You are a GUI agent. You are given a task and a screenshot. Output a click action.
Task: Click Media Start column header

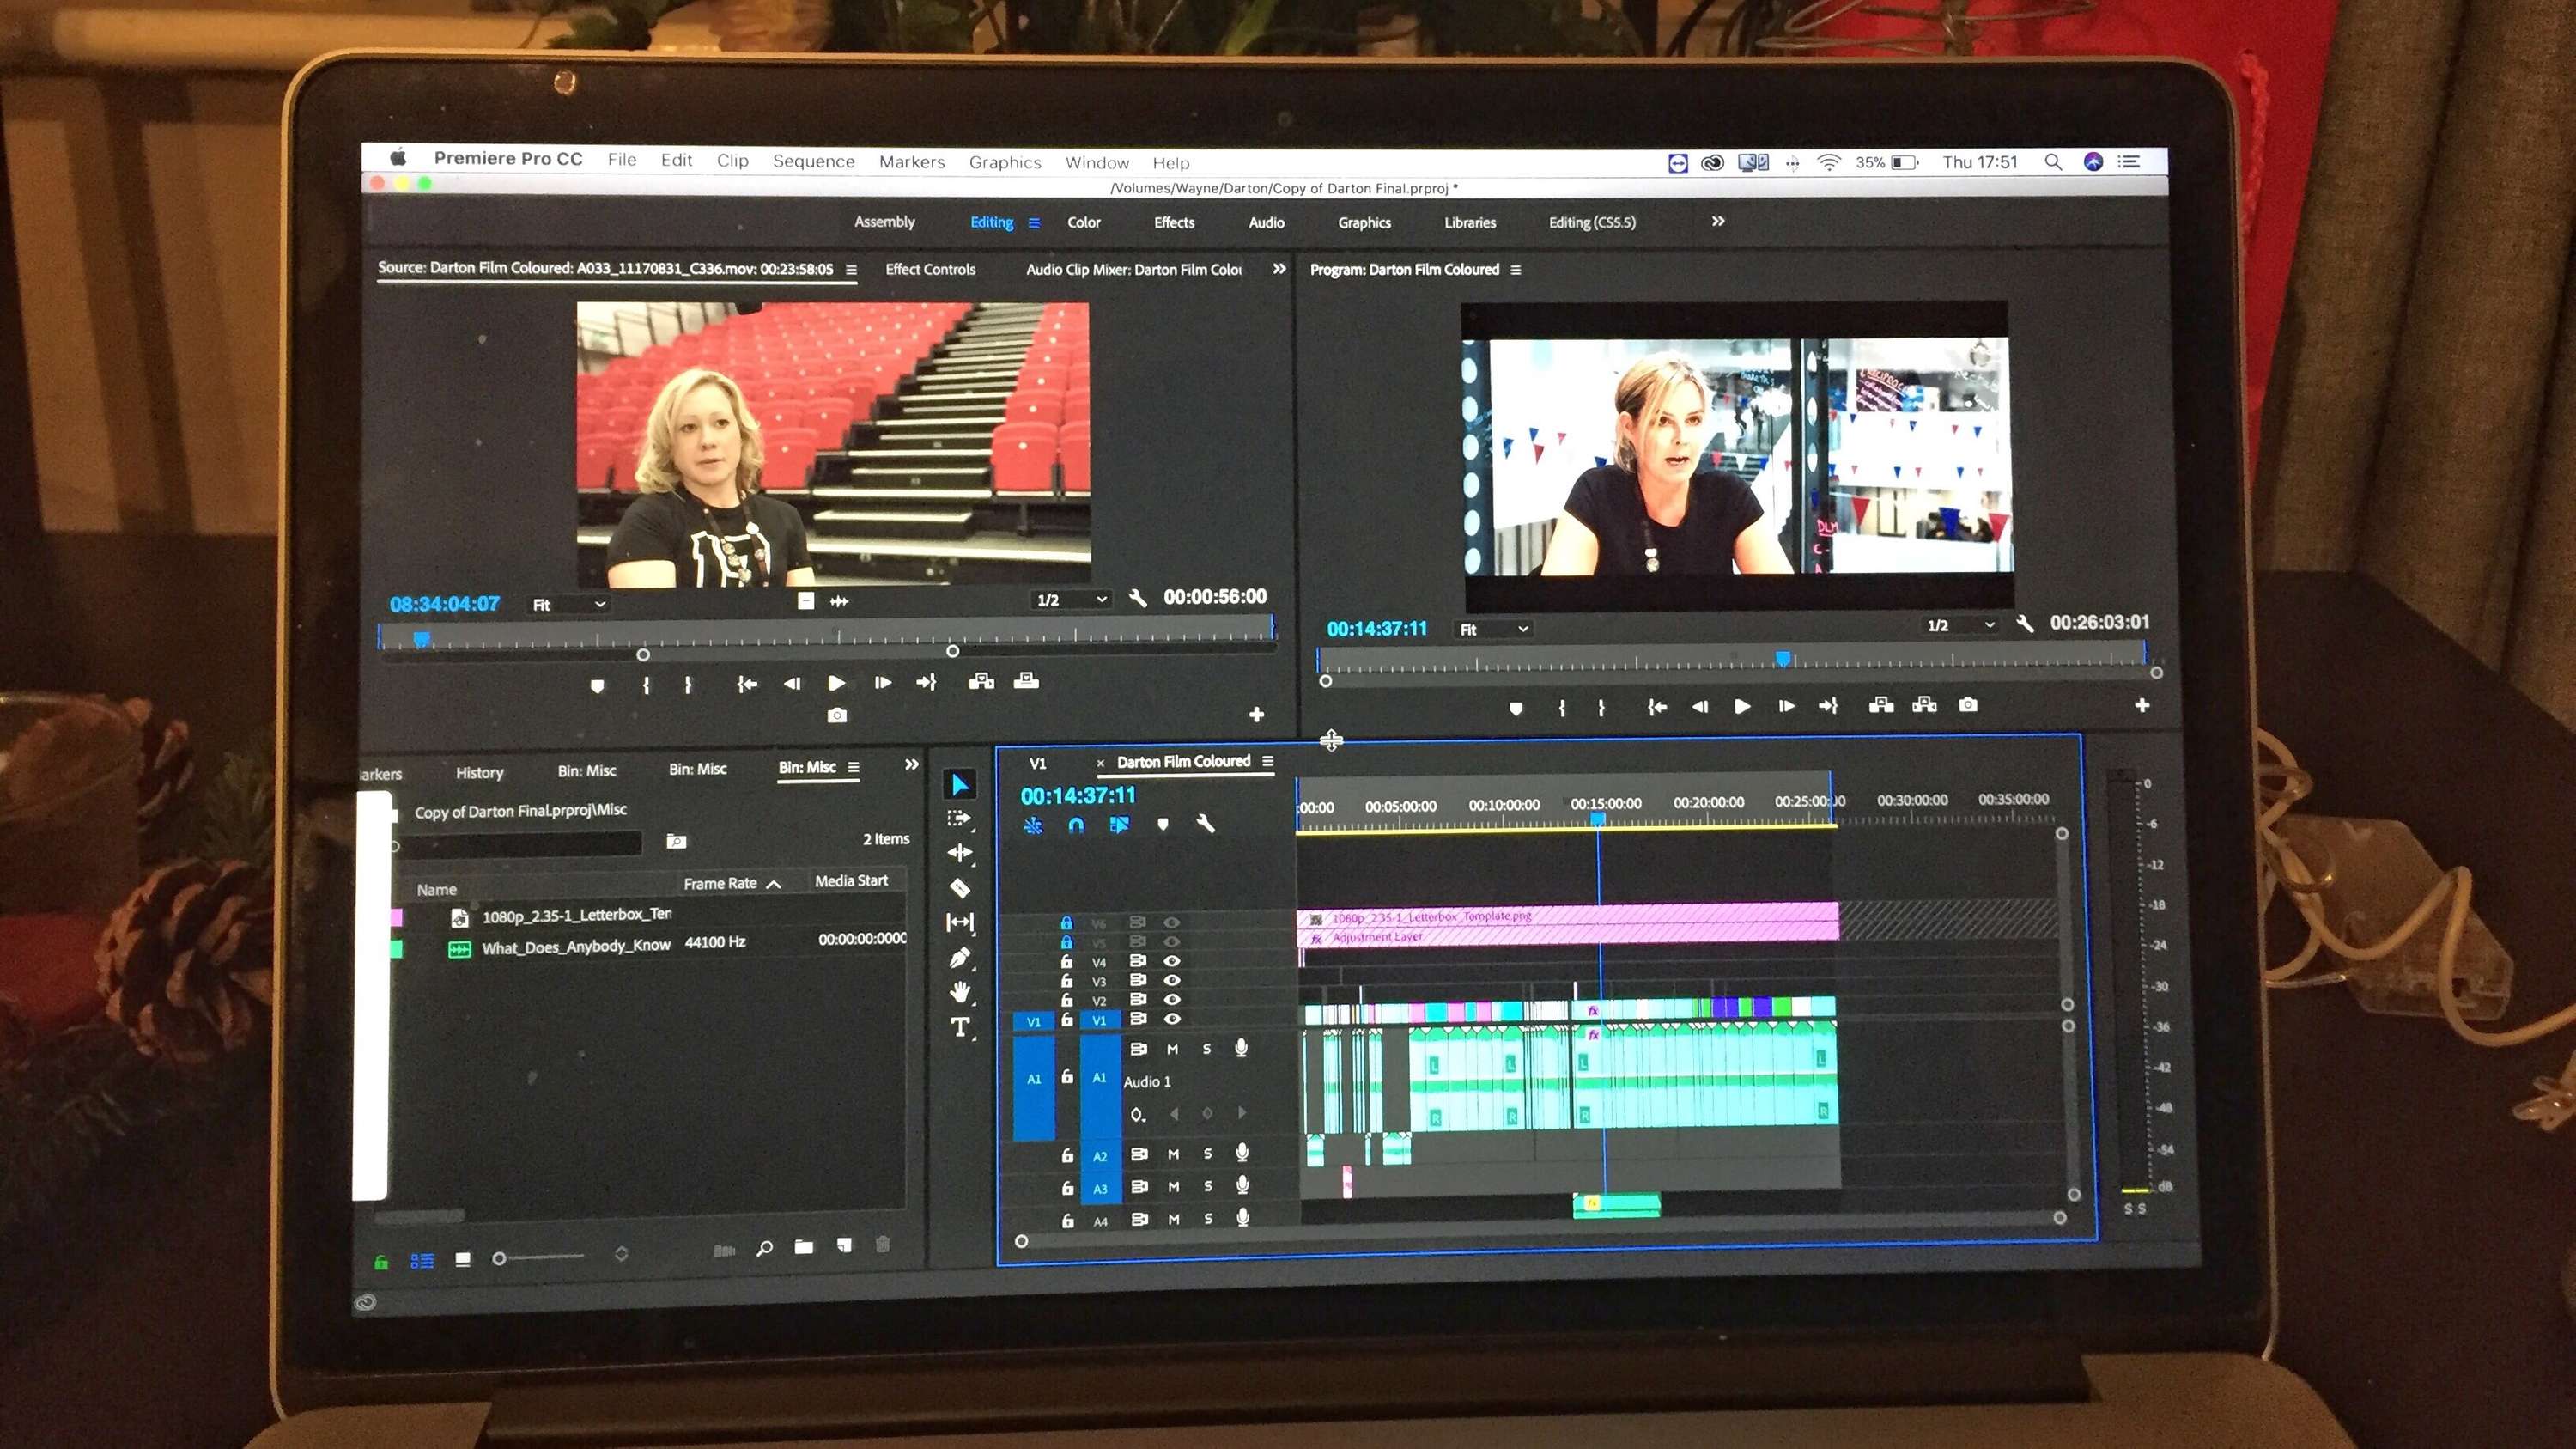click(x=851, y=881)
